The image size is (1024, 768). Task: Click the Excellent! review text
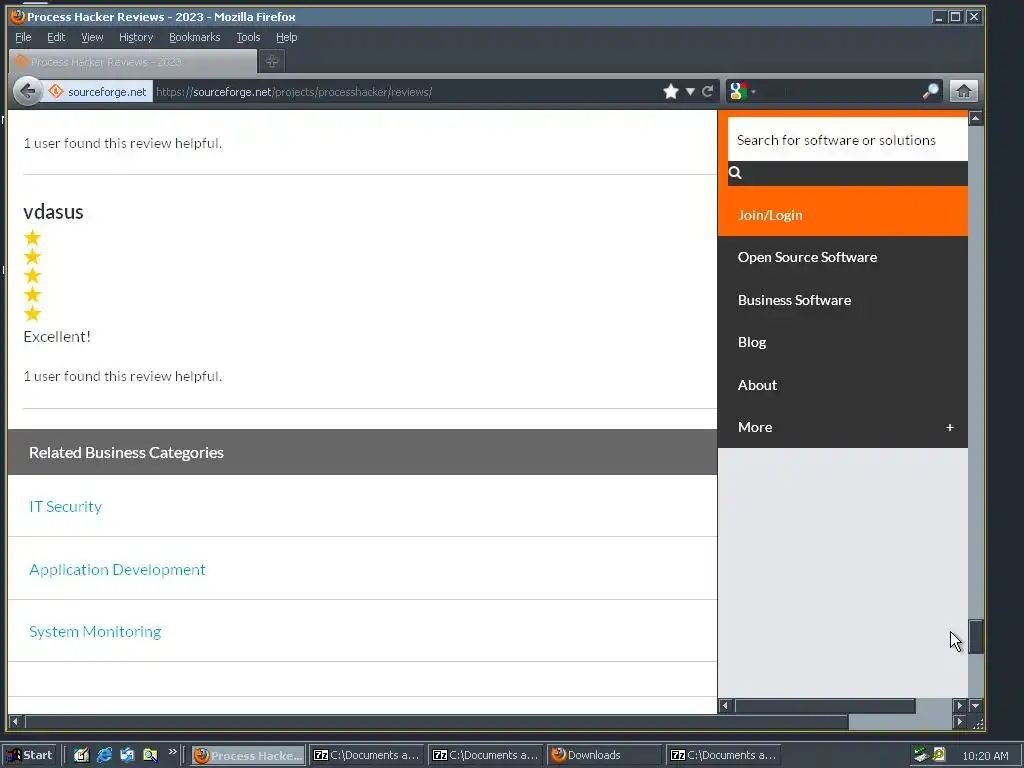coord(57,336)
